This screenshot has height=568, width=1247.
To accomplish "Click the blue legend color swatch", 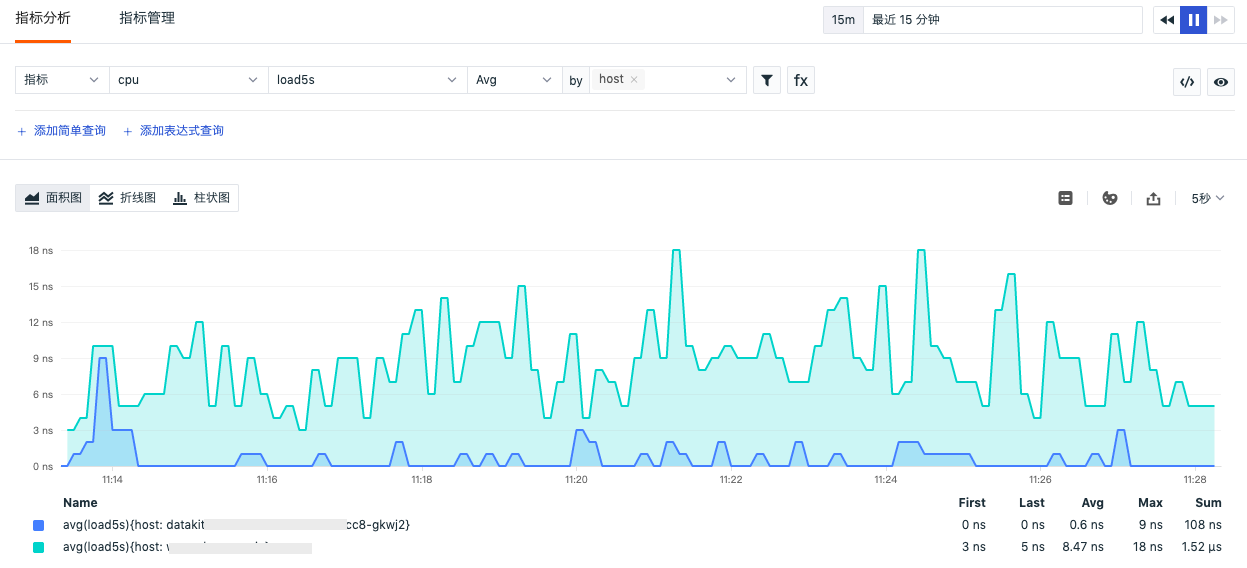I will pos(38,525).
